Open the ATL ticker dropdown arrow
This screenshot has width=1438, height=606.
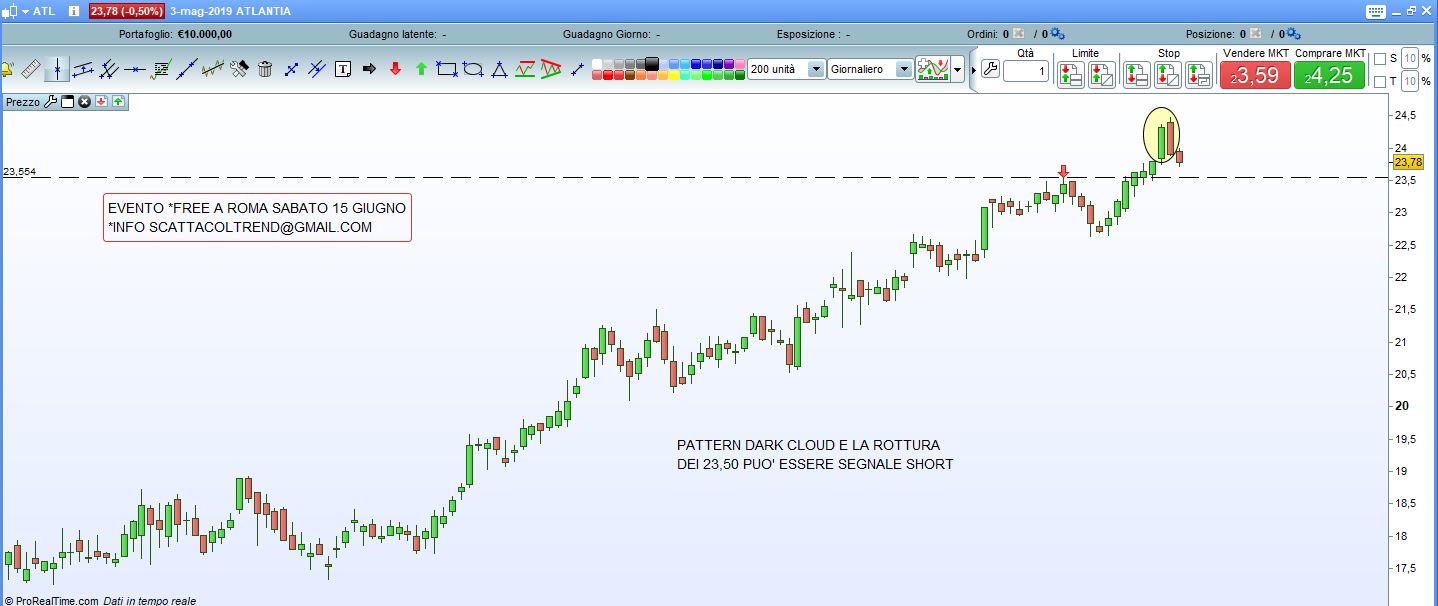25,11
